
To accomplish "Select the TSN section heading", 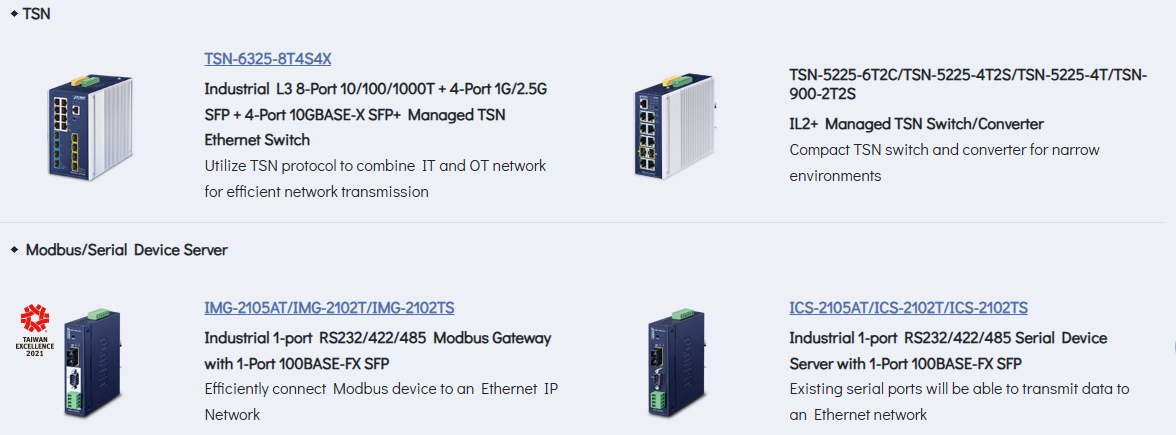I will coord(37,14).
